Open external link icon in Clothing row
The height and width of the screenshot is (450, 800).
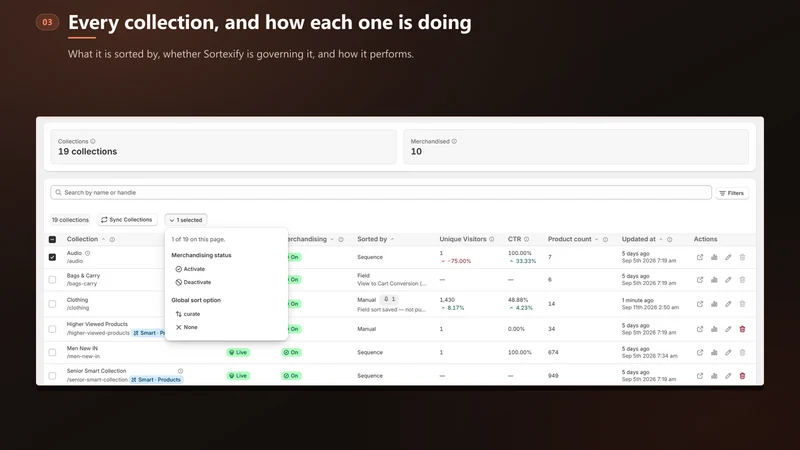[x=699, y=304]
